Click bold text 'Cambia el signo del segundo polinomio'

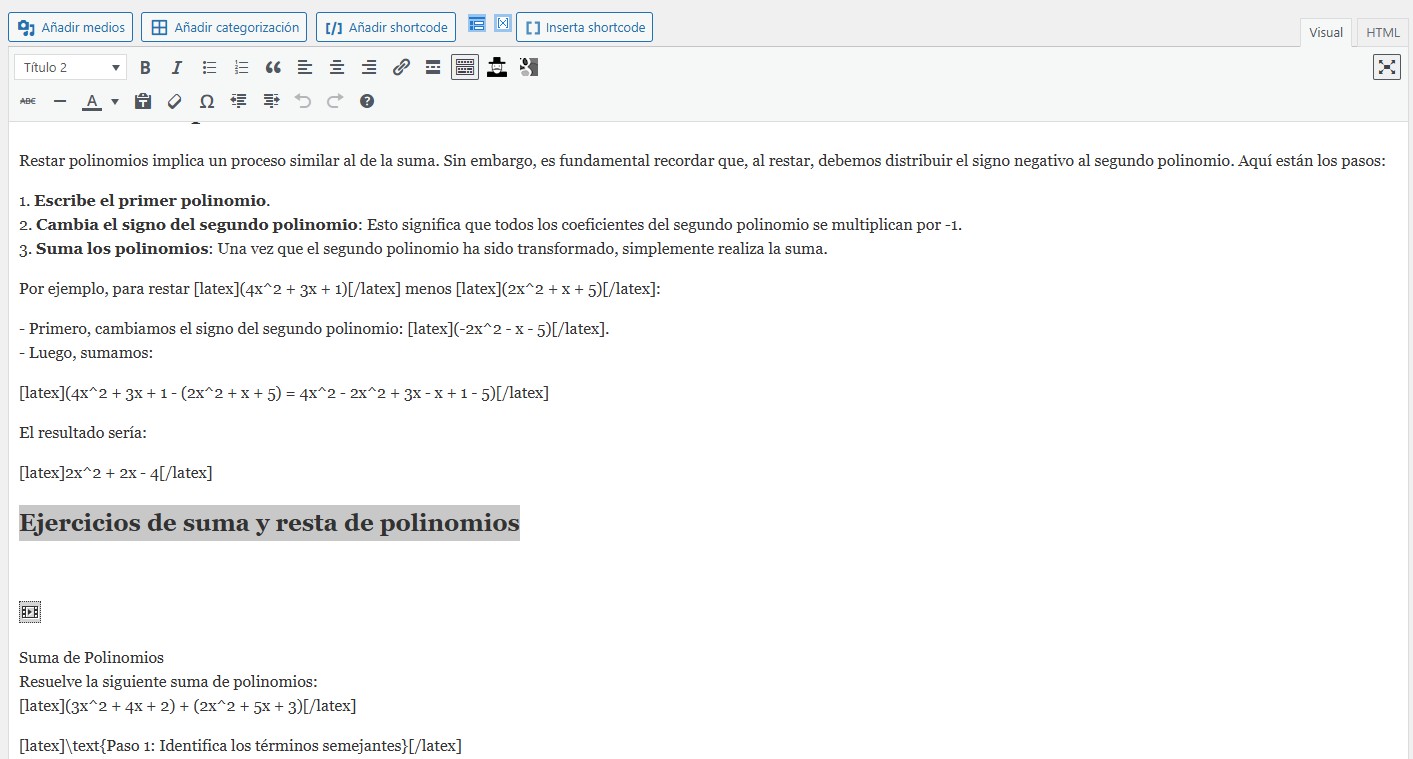click(197, 225)
